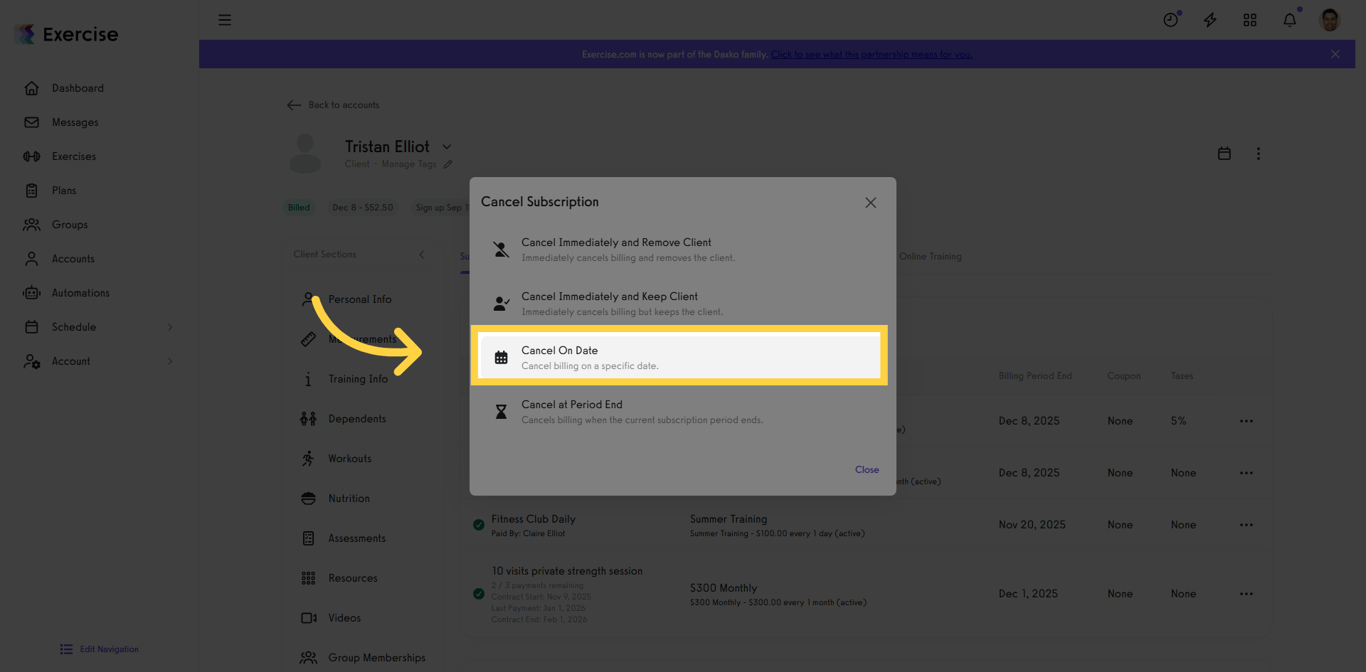1366x672 pixels.
Task: Open the three-dot menu near the calendar icon
Action: [x=1258, y=153]
